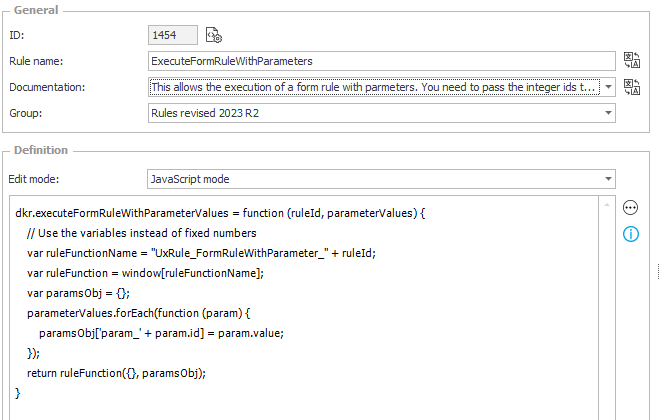Open the Edit mode dropdown
Screen dimensions: 664x420
(x=609, y=179)
